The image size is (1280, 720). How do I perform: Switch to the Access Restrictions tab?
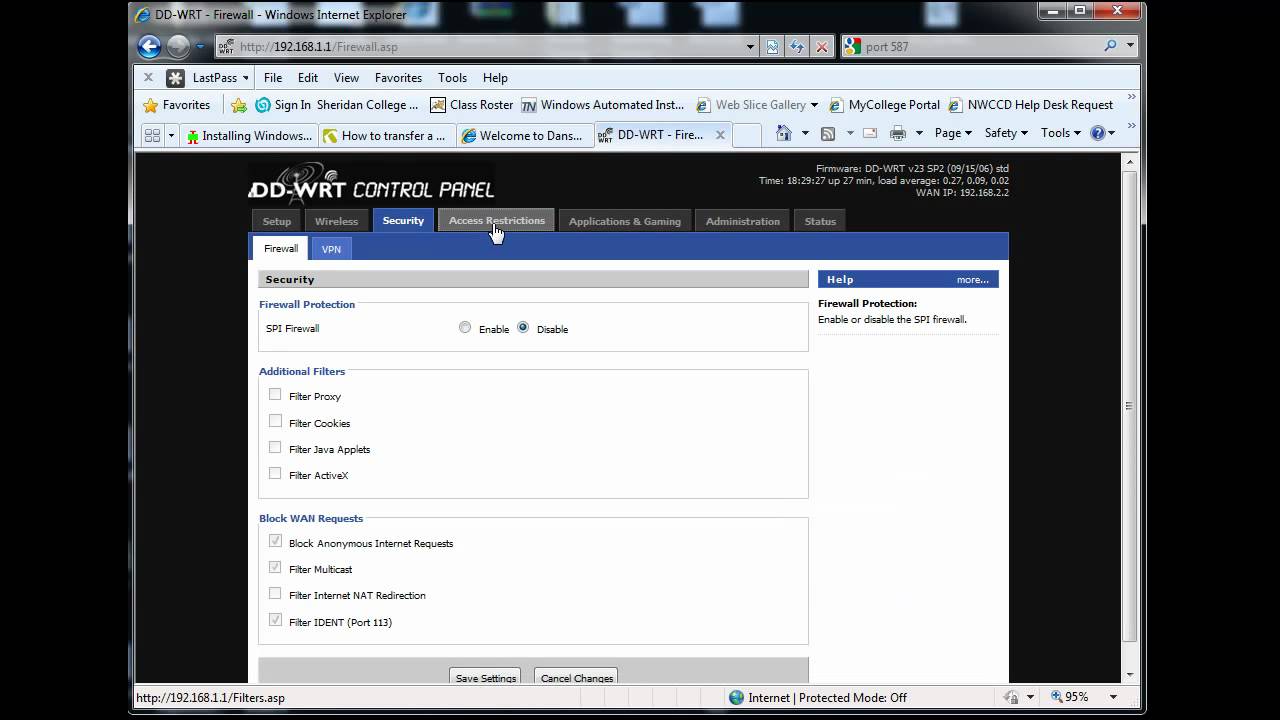point(497,221)
